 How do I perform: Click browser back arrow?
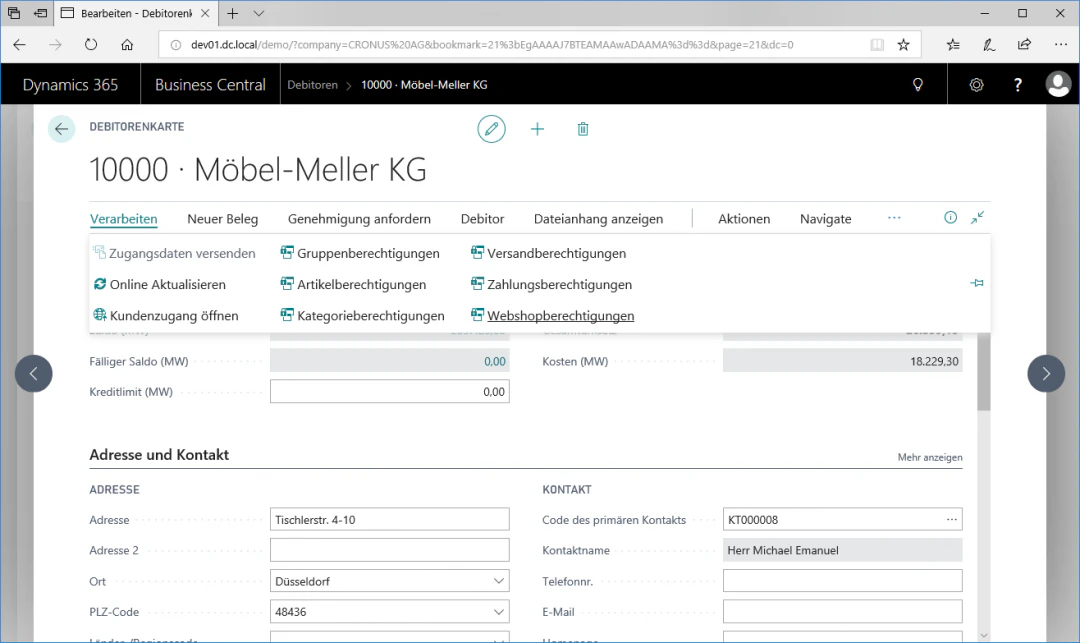(x=19, y=45)
